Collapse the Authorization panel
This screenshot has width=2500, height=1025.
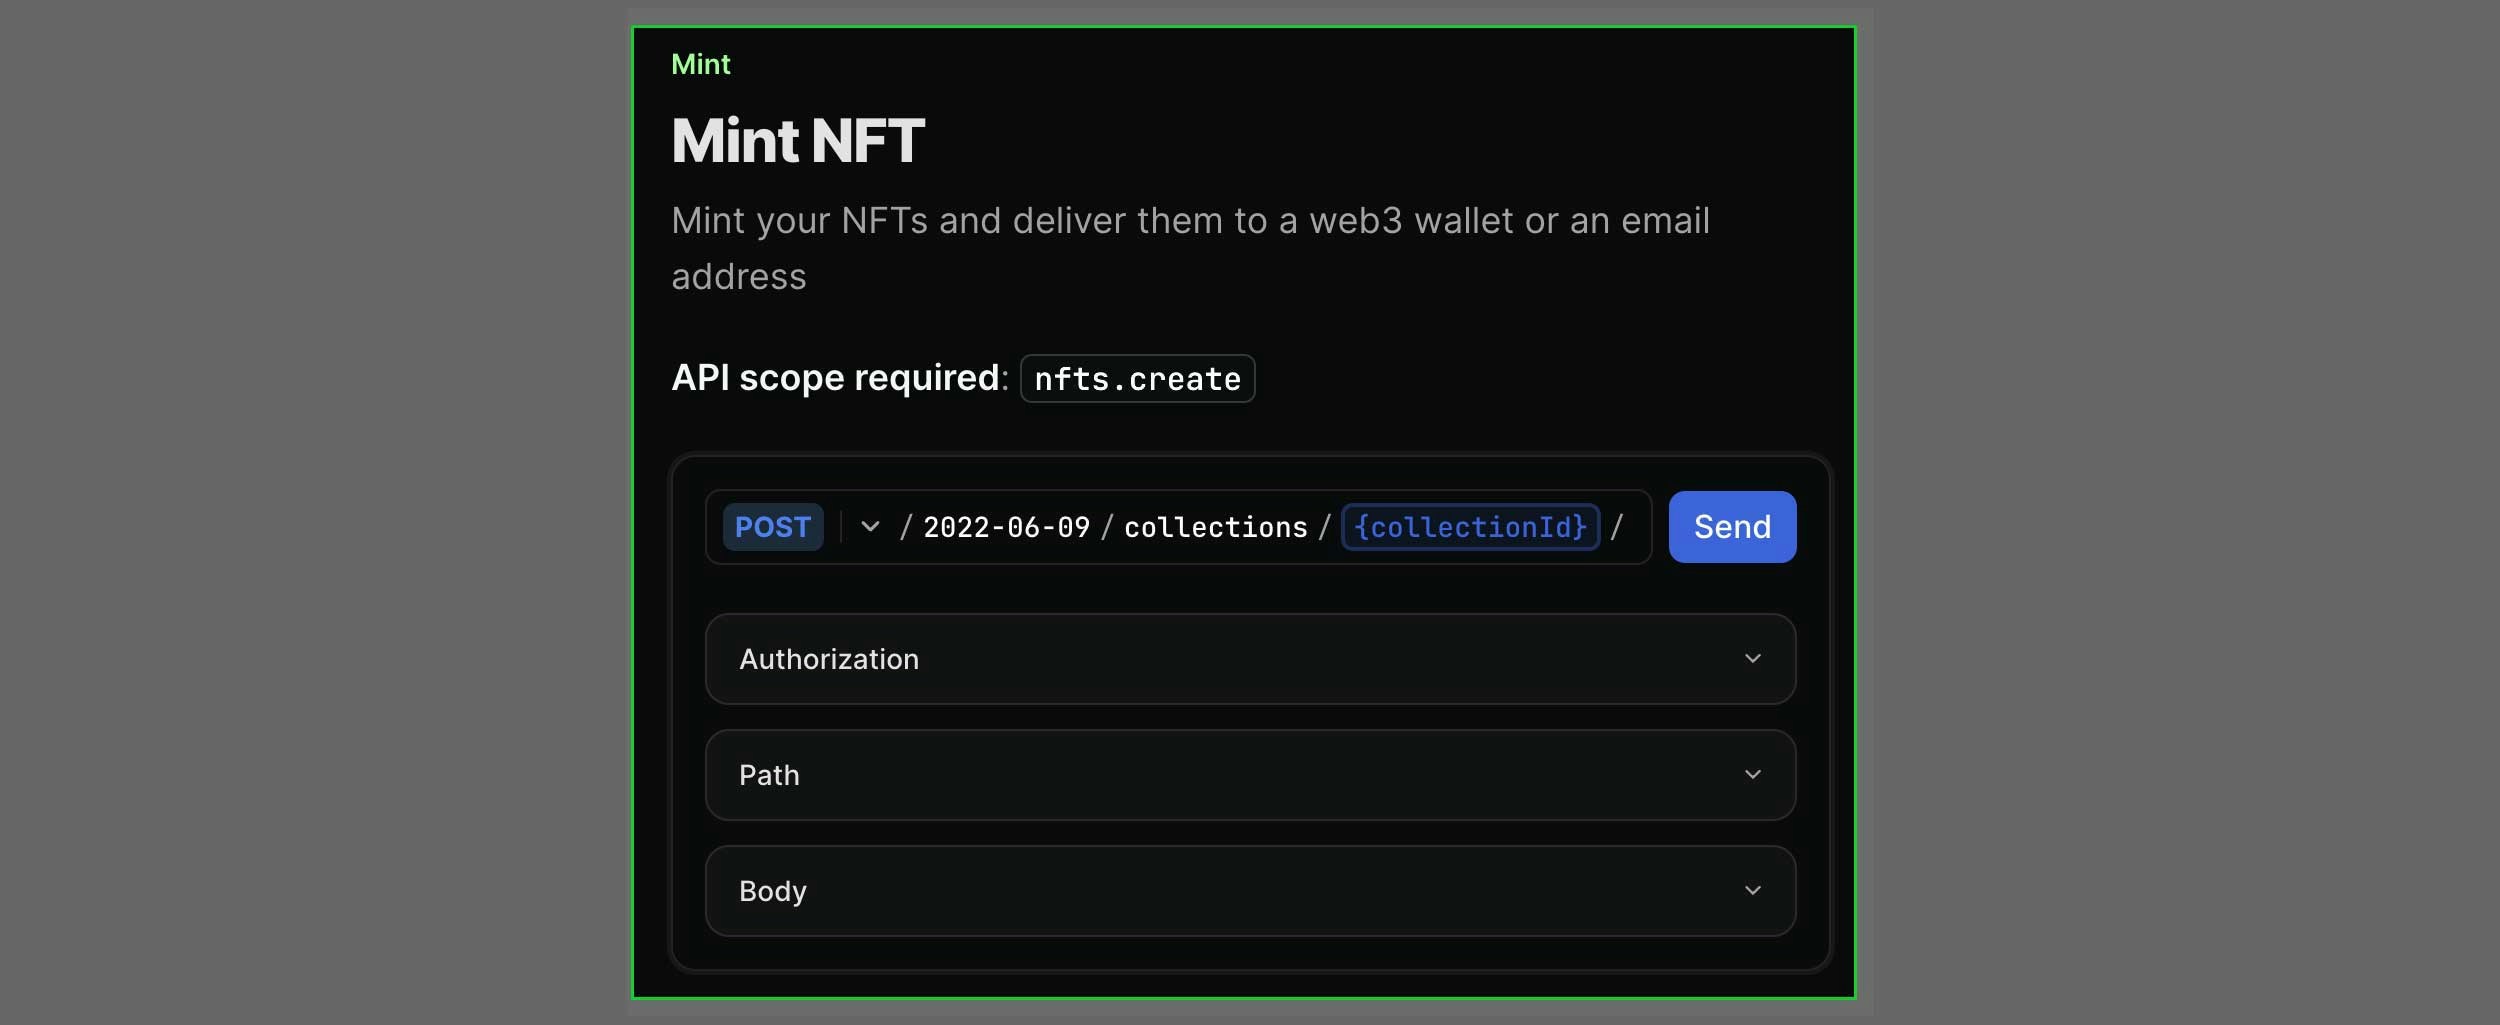1248,658
